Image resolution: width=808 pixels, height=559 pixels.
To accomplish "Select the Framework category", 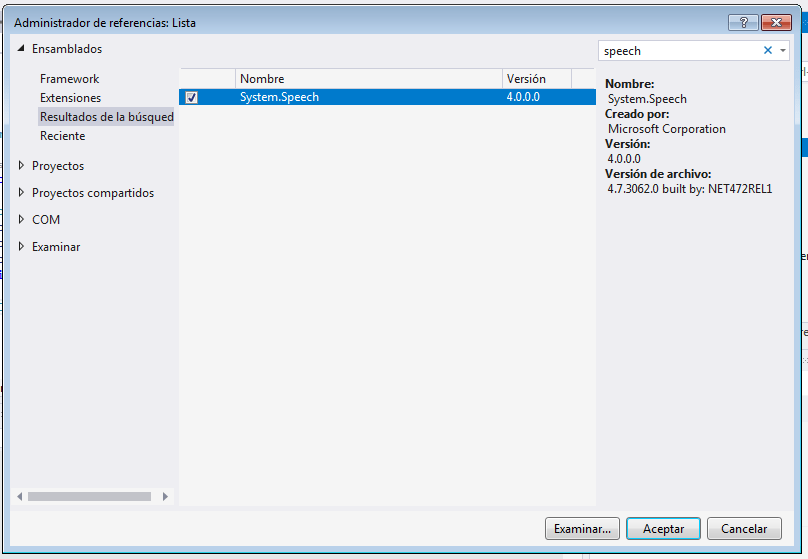I will coord(70,79).
